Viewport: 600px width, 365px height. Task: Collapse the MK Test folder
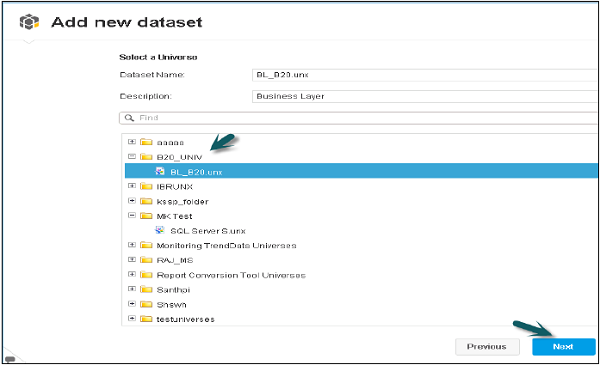point(132,215)
